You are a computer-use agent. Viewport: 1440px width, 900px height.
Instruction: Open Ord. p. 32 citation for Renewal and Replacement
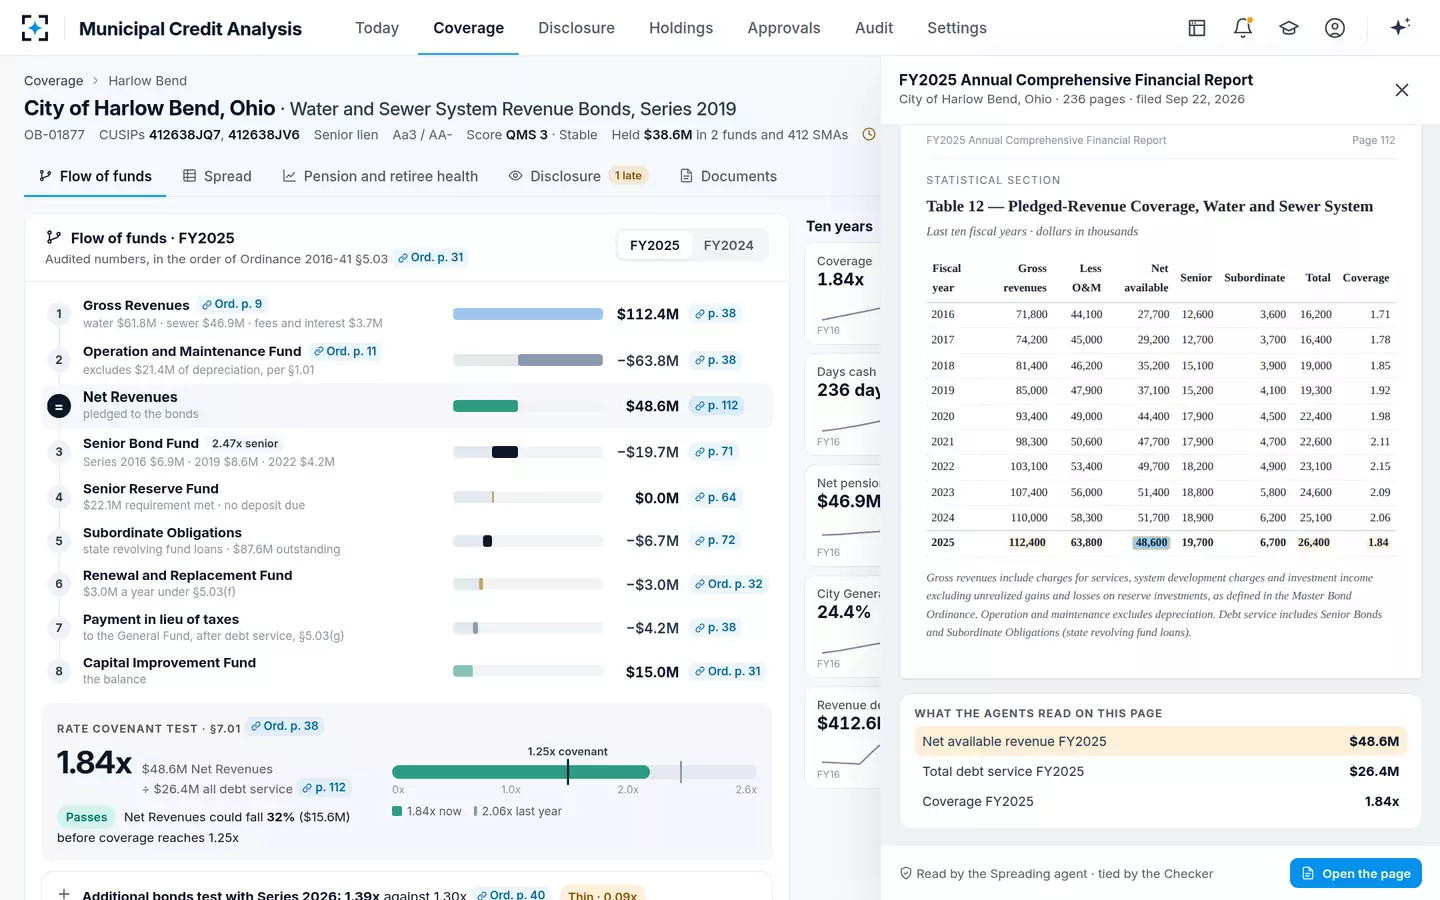coord(729,584)
